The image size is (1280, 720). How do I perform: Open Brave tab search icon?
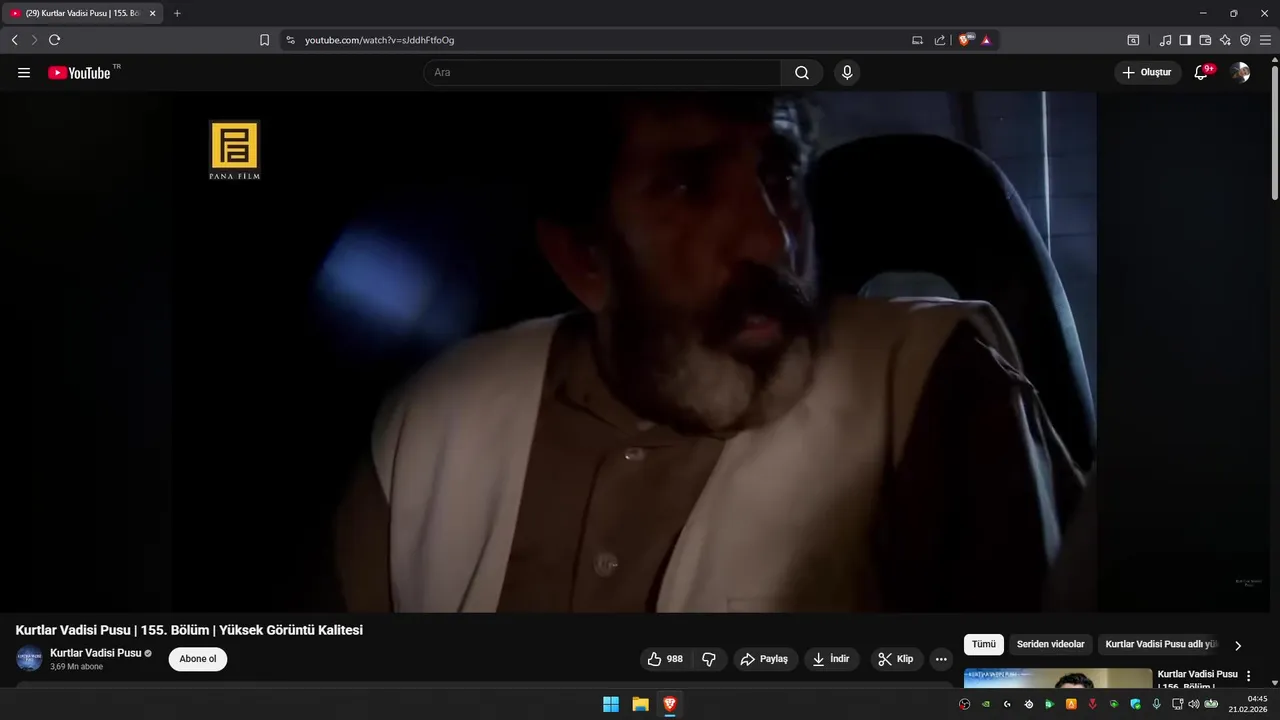click(1133, 40)
